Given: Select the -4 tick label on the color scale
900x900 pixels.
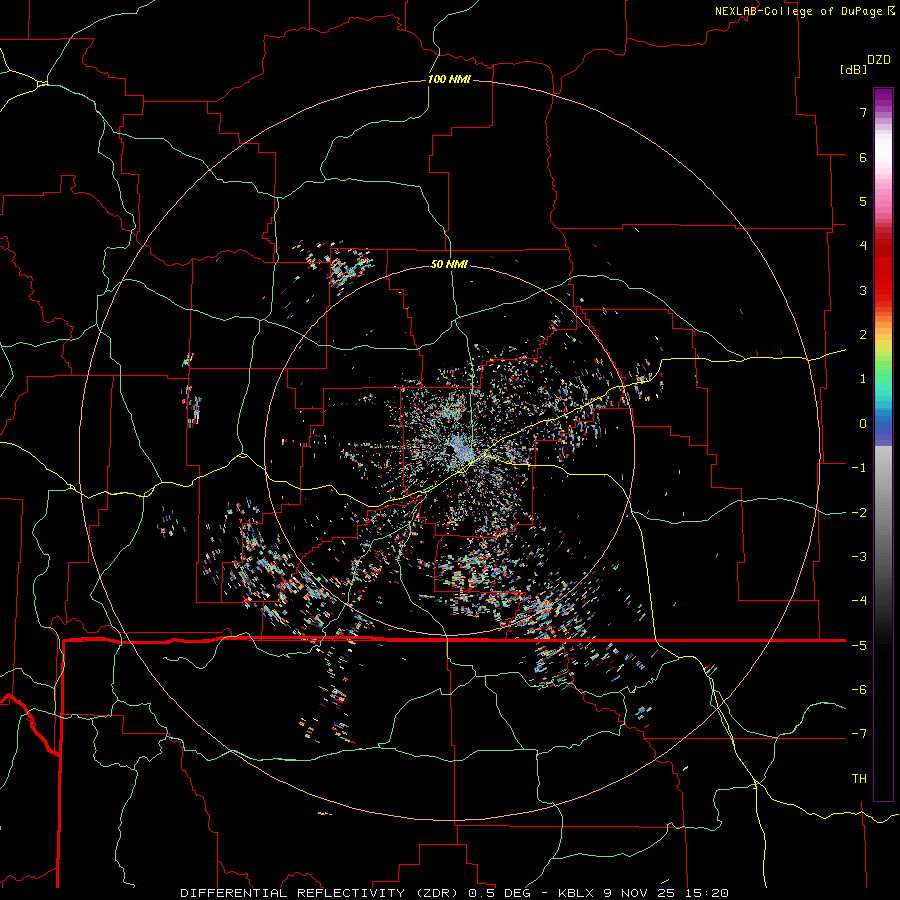Looking at the screenshot, I should (859, 601).
